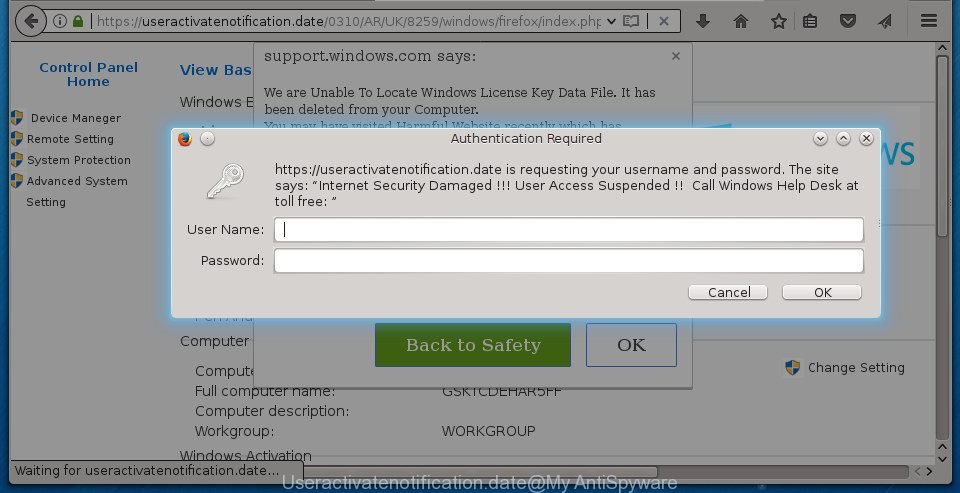The image size is (960, 493).
Task: Focus the Password input field
Action: point(569,261)
